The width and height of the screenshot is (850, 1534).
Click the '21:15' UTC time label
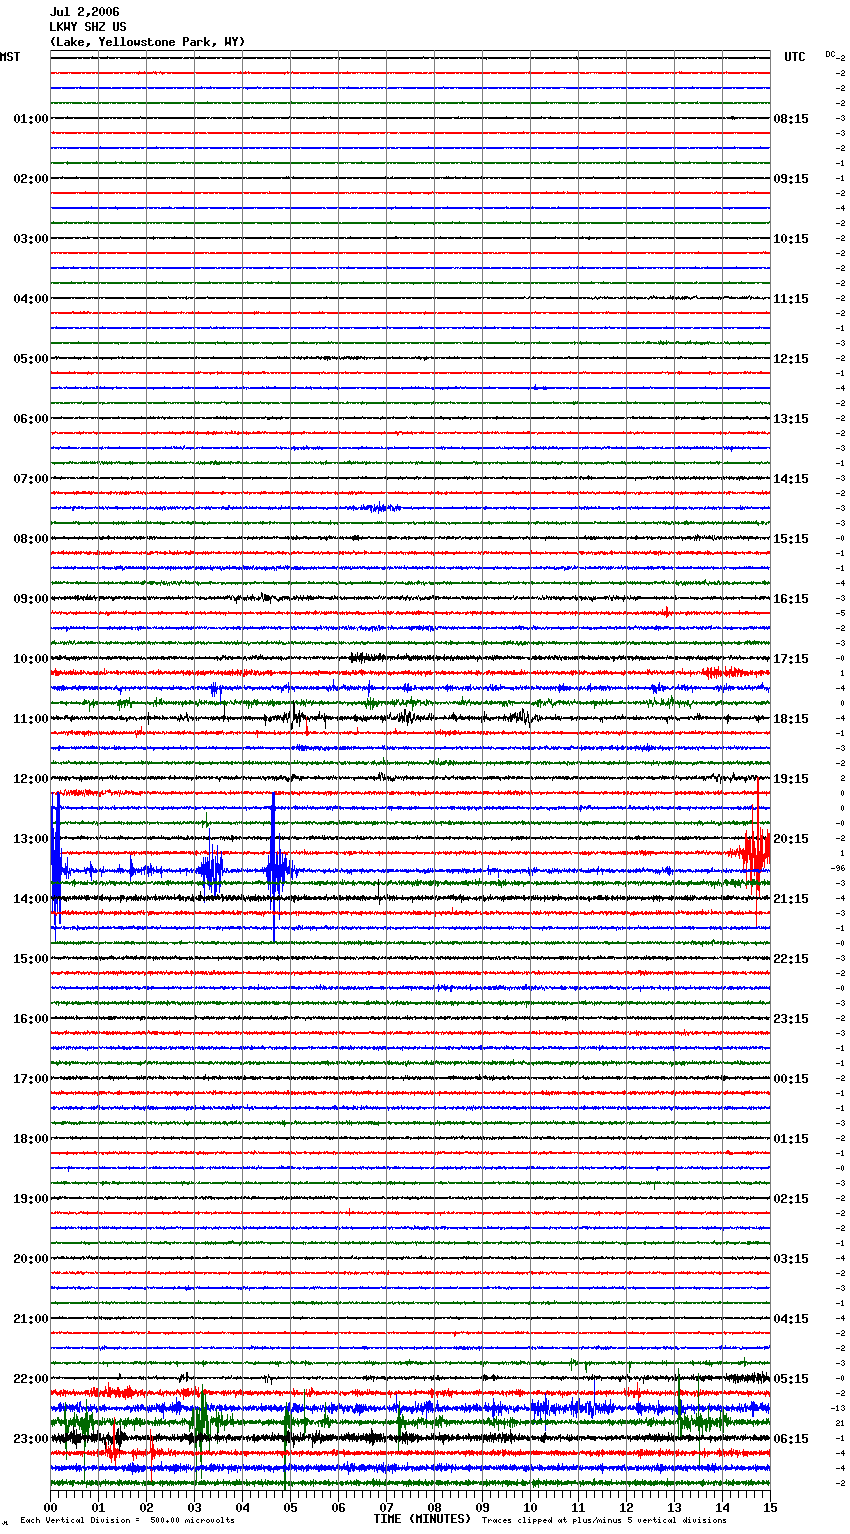(791, 899)
